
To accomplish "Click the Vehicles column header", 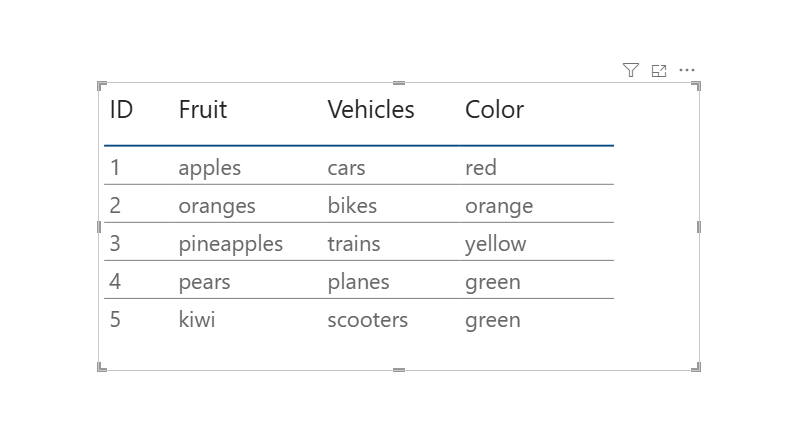I will 371,110.
